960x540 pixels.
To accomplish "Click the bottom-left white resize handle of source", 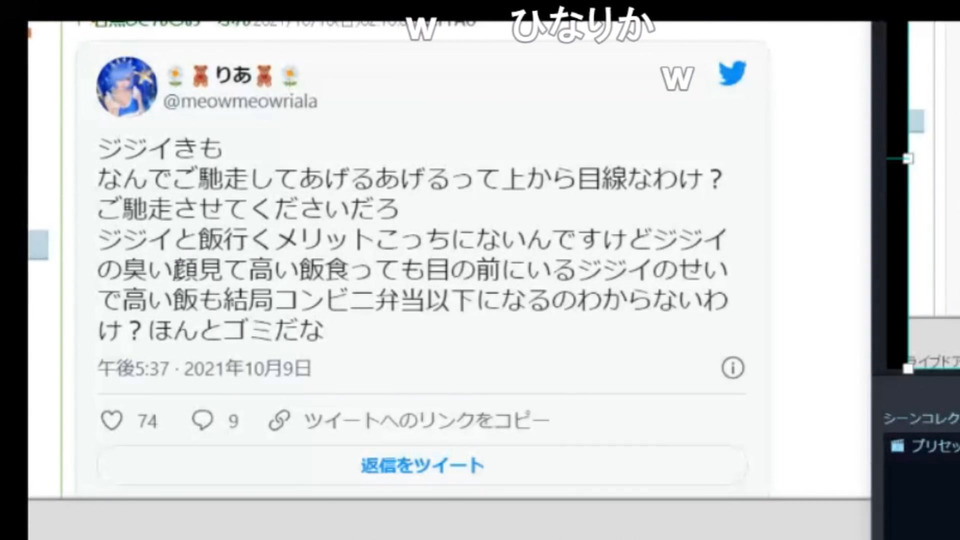I will coord(908,369).
